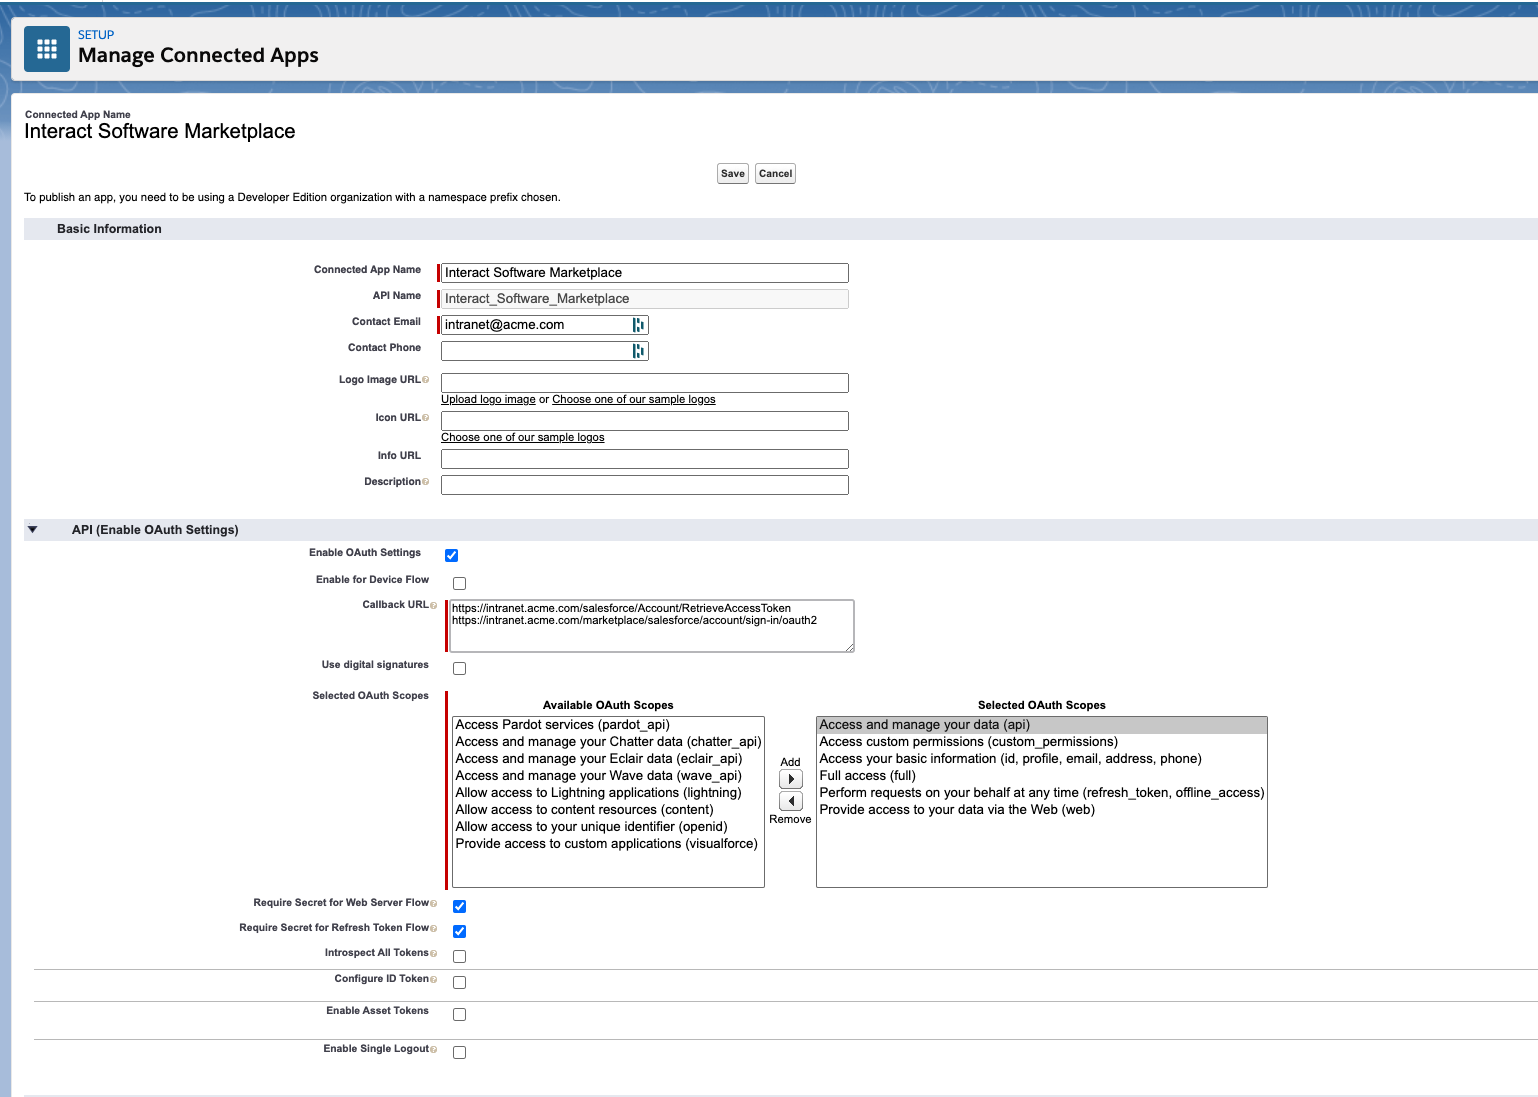Collapse the API (Enable OAuth Settings) section
The image size is (1538, 1097).
(x=33, y=530)
